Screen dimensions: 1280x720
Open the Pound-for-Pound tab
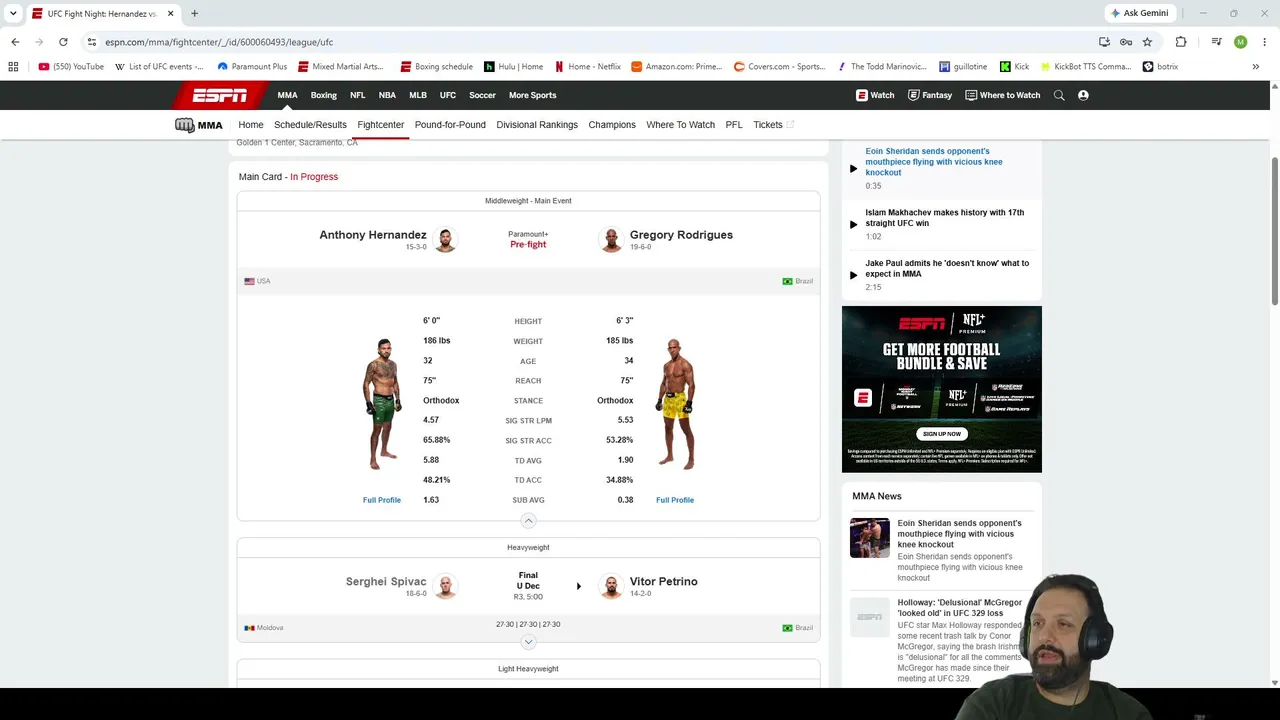click(450, 125)
